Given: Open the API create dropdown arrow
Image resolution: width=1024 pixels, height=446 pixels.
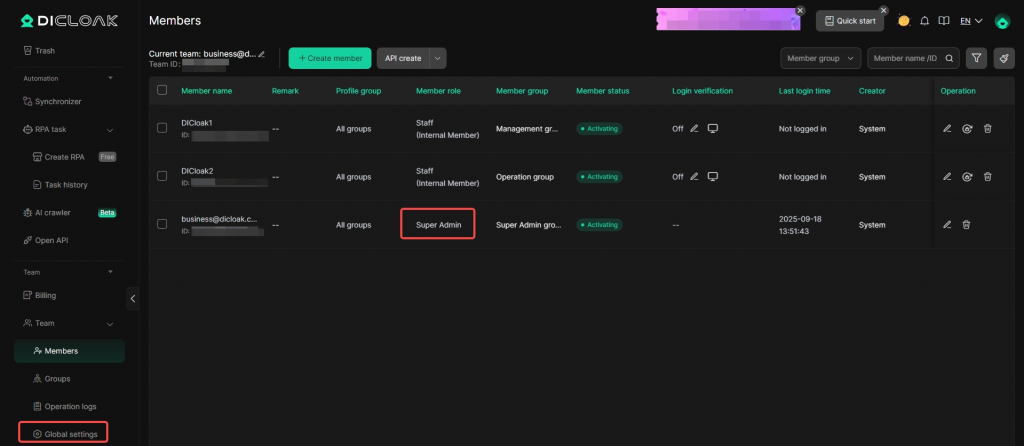Looking at the screenshot, I should pos(437,58).
